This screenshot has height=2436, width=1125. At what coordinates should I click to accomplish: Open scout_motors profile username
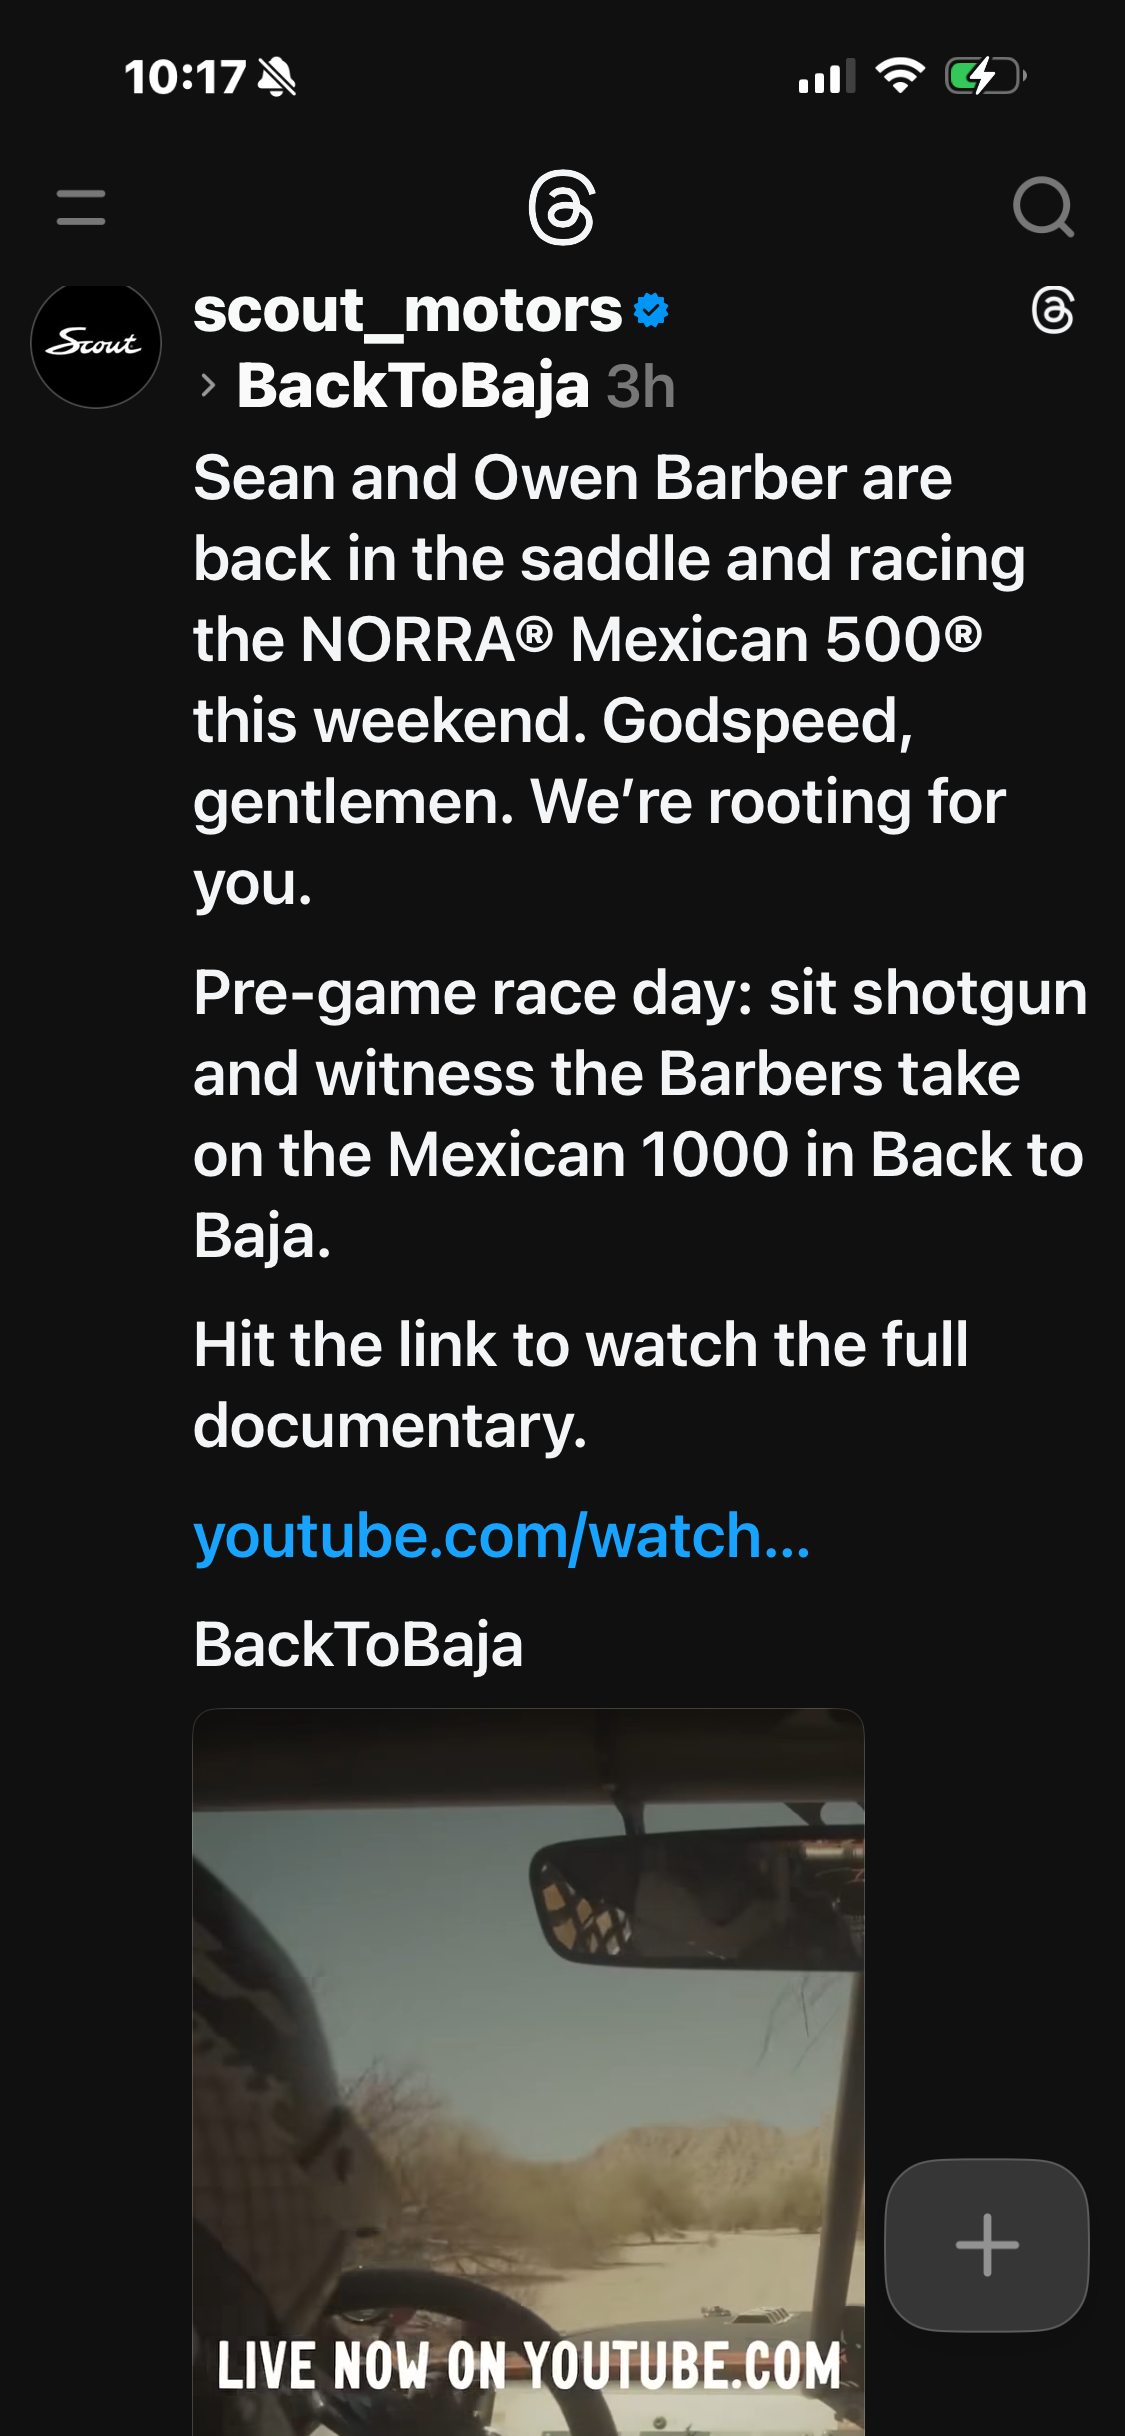tap(408, 310)
